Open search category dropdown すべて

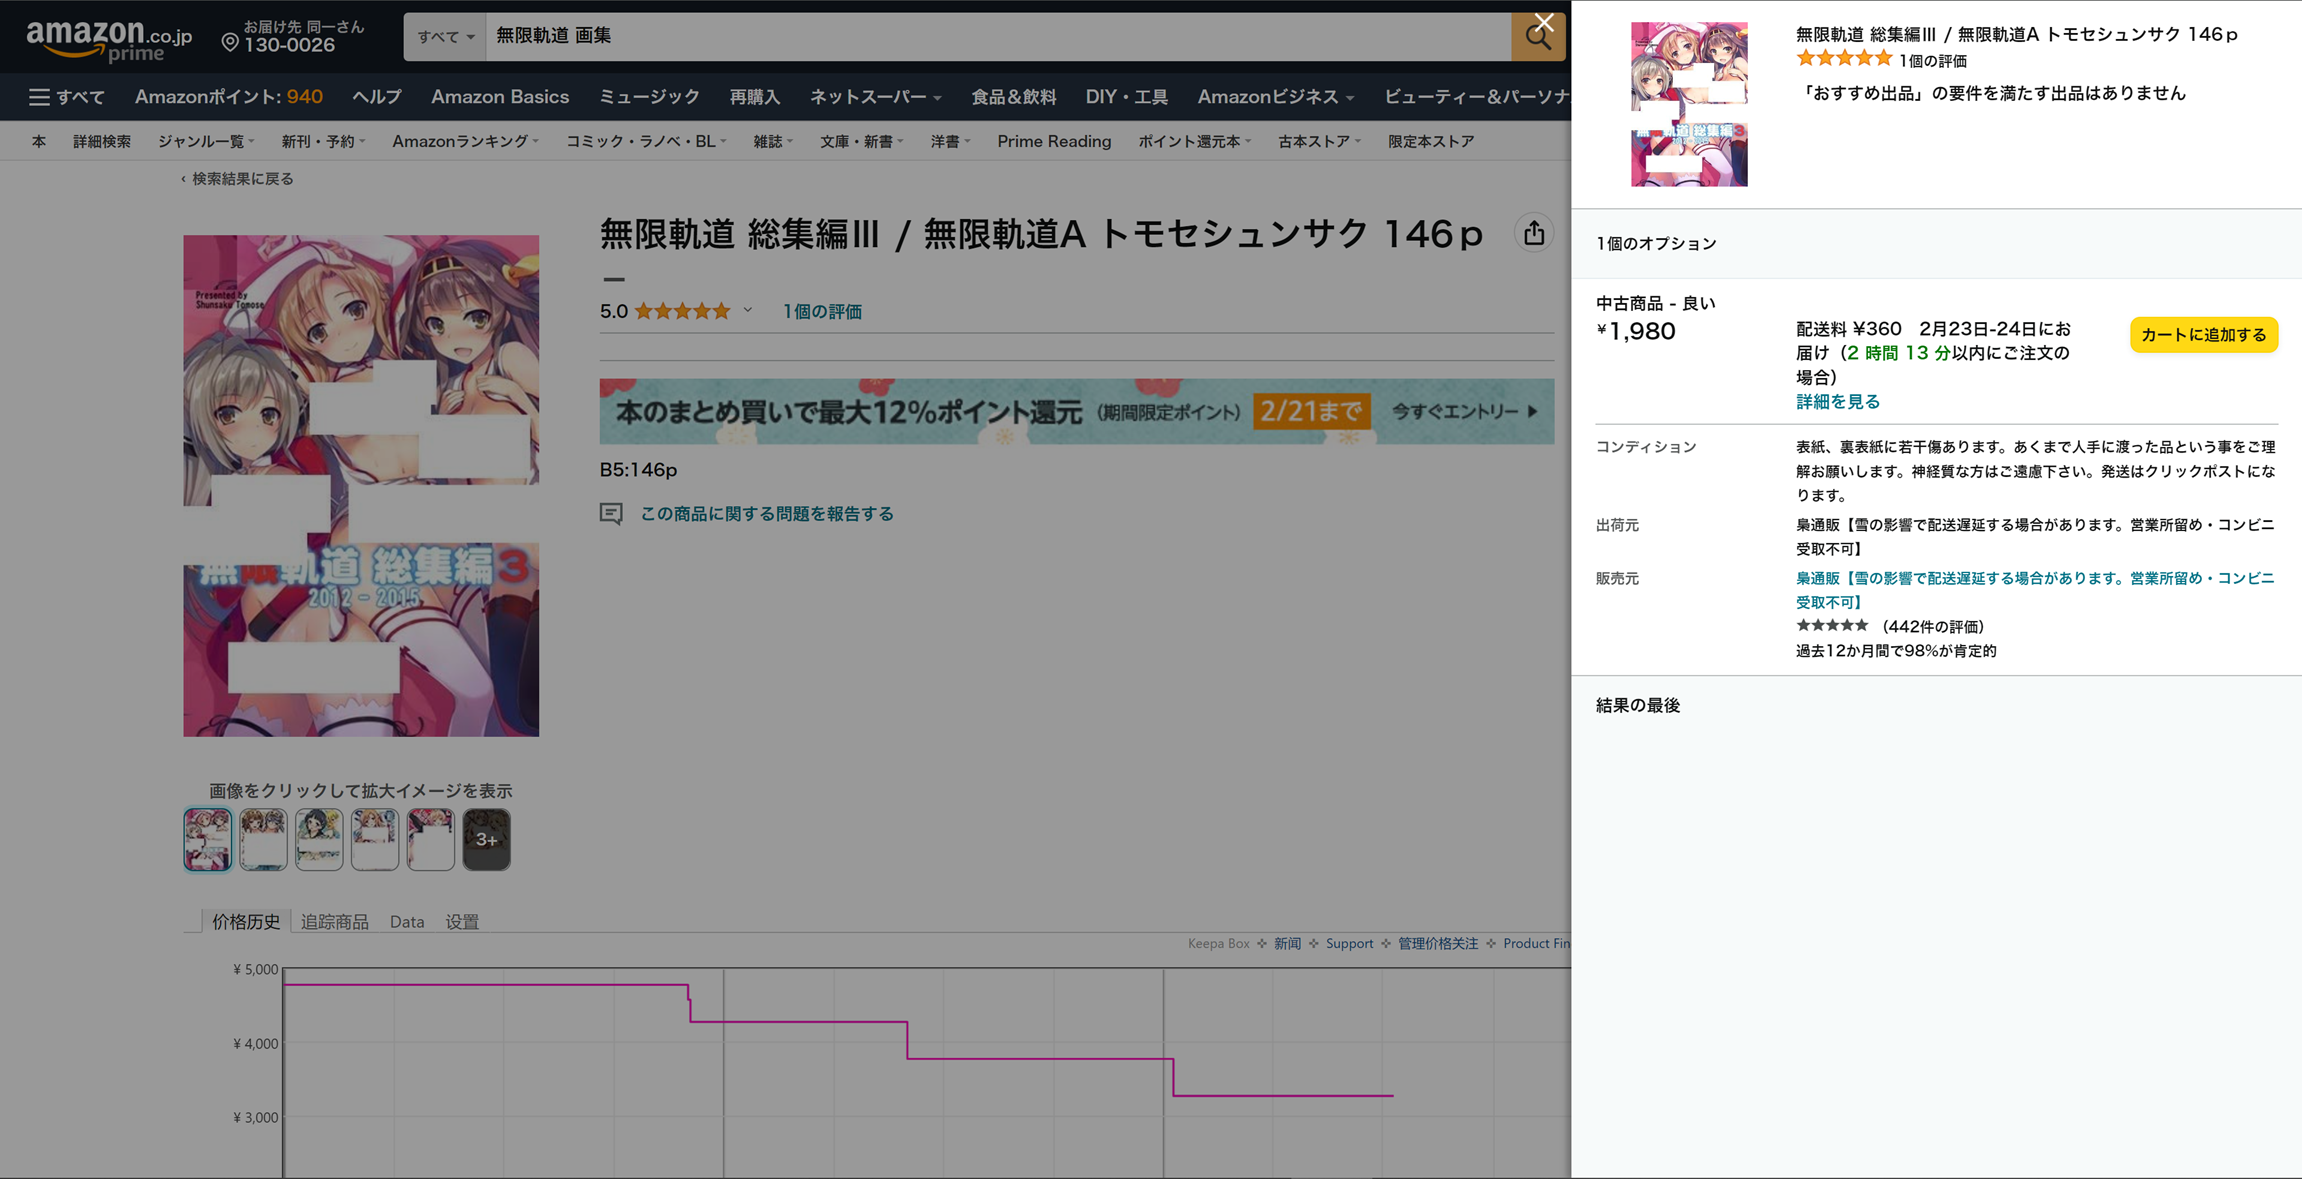point(445,37)
